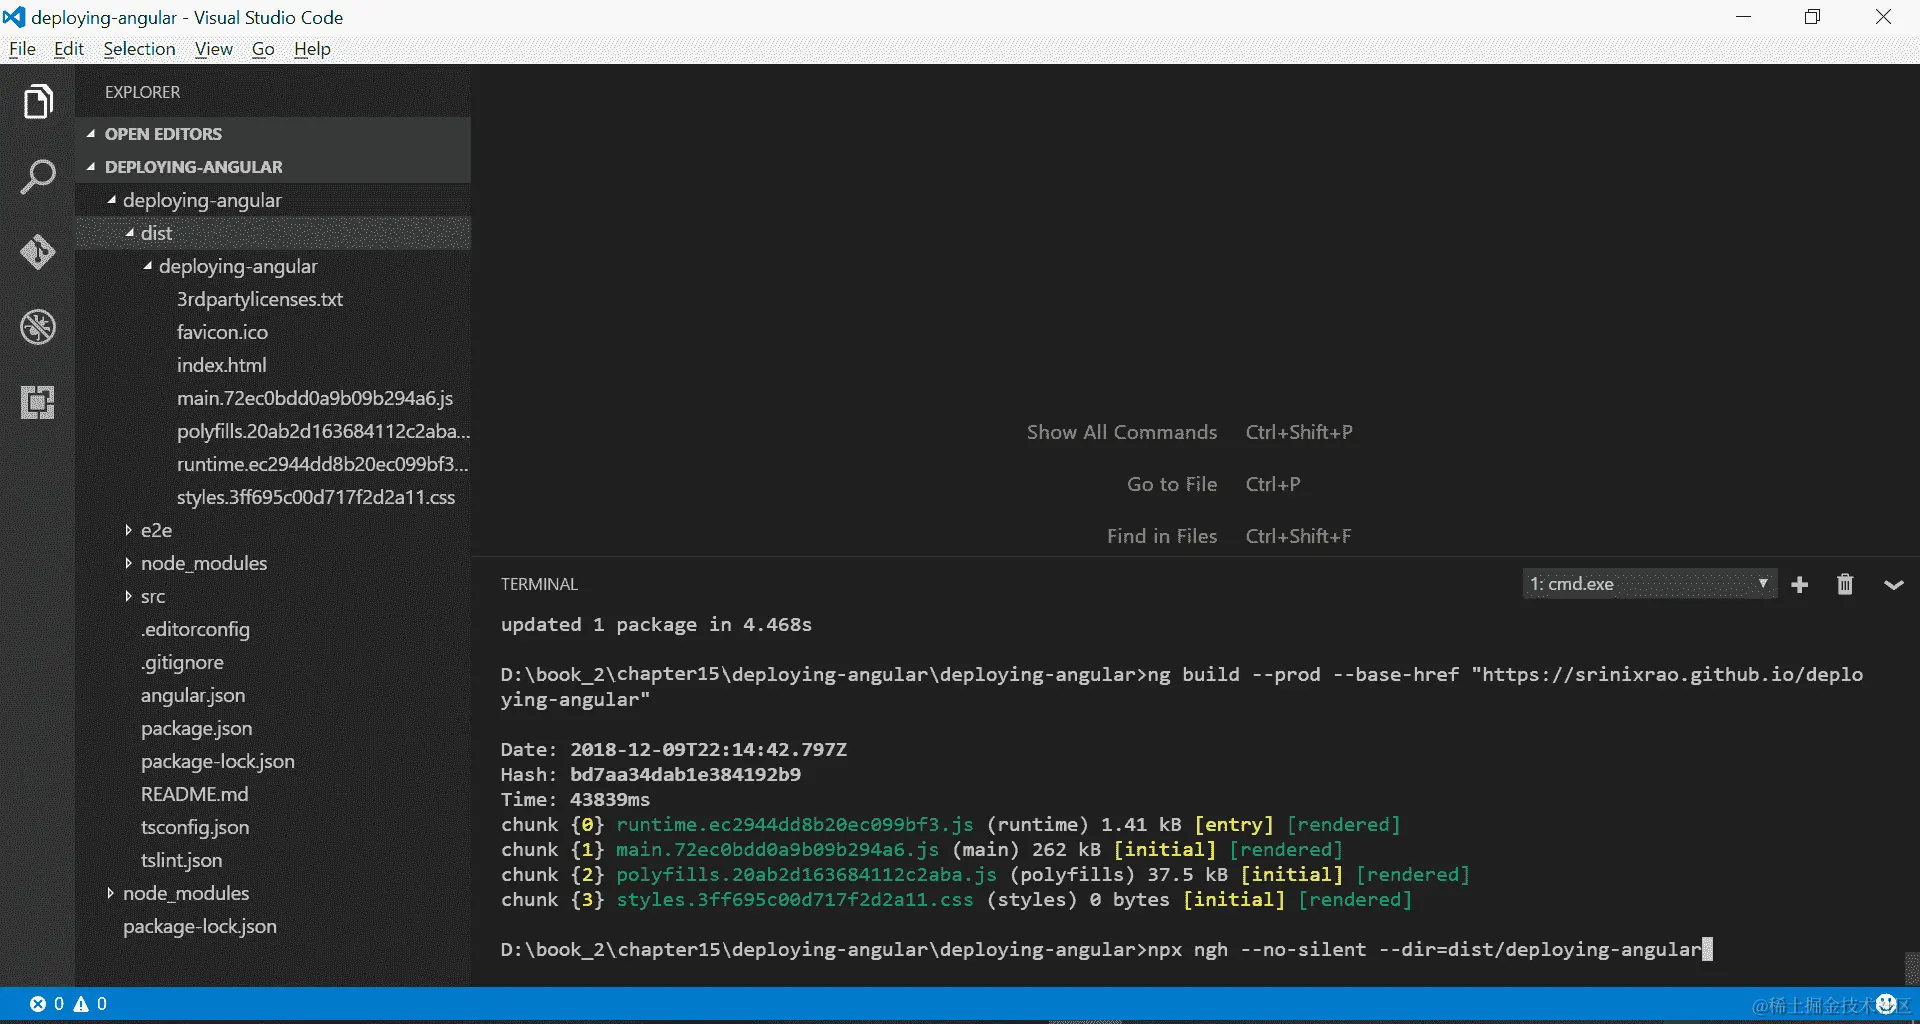Click Go to File hint in editor
The image size is (1920, 1024).
pyautogui.click(x=1172, y=484)
